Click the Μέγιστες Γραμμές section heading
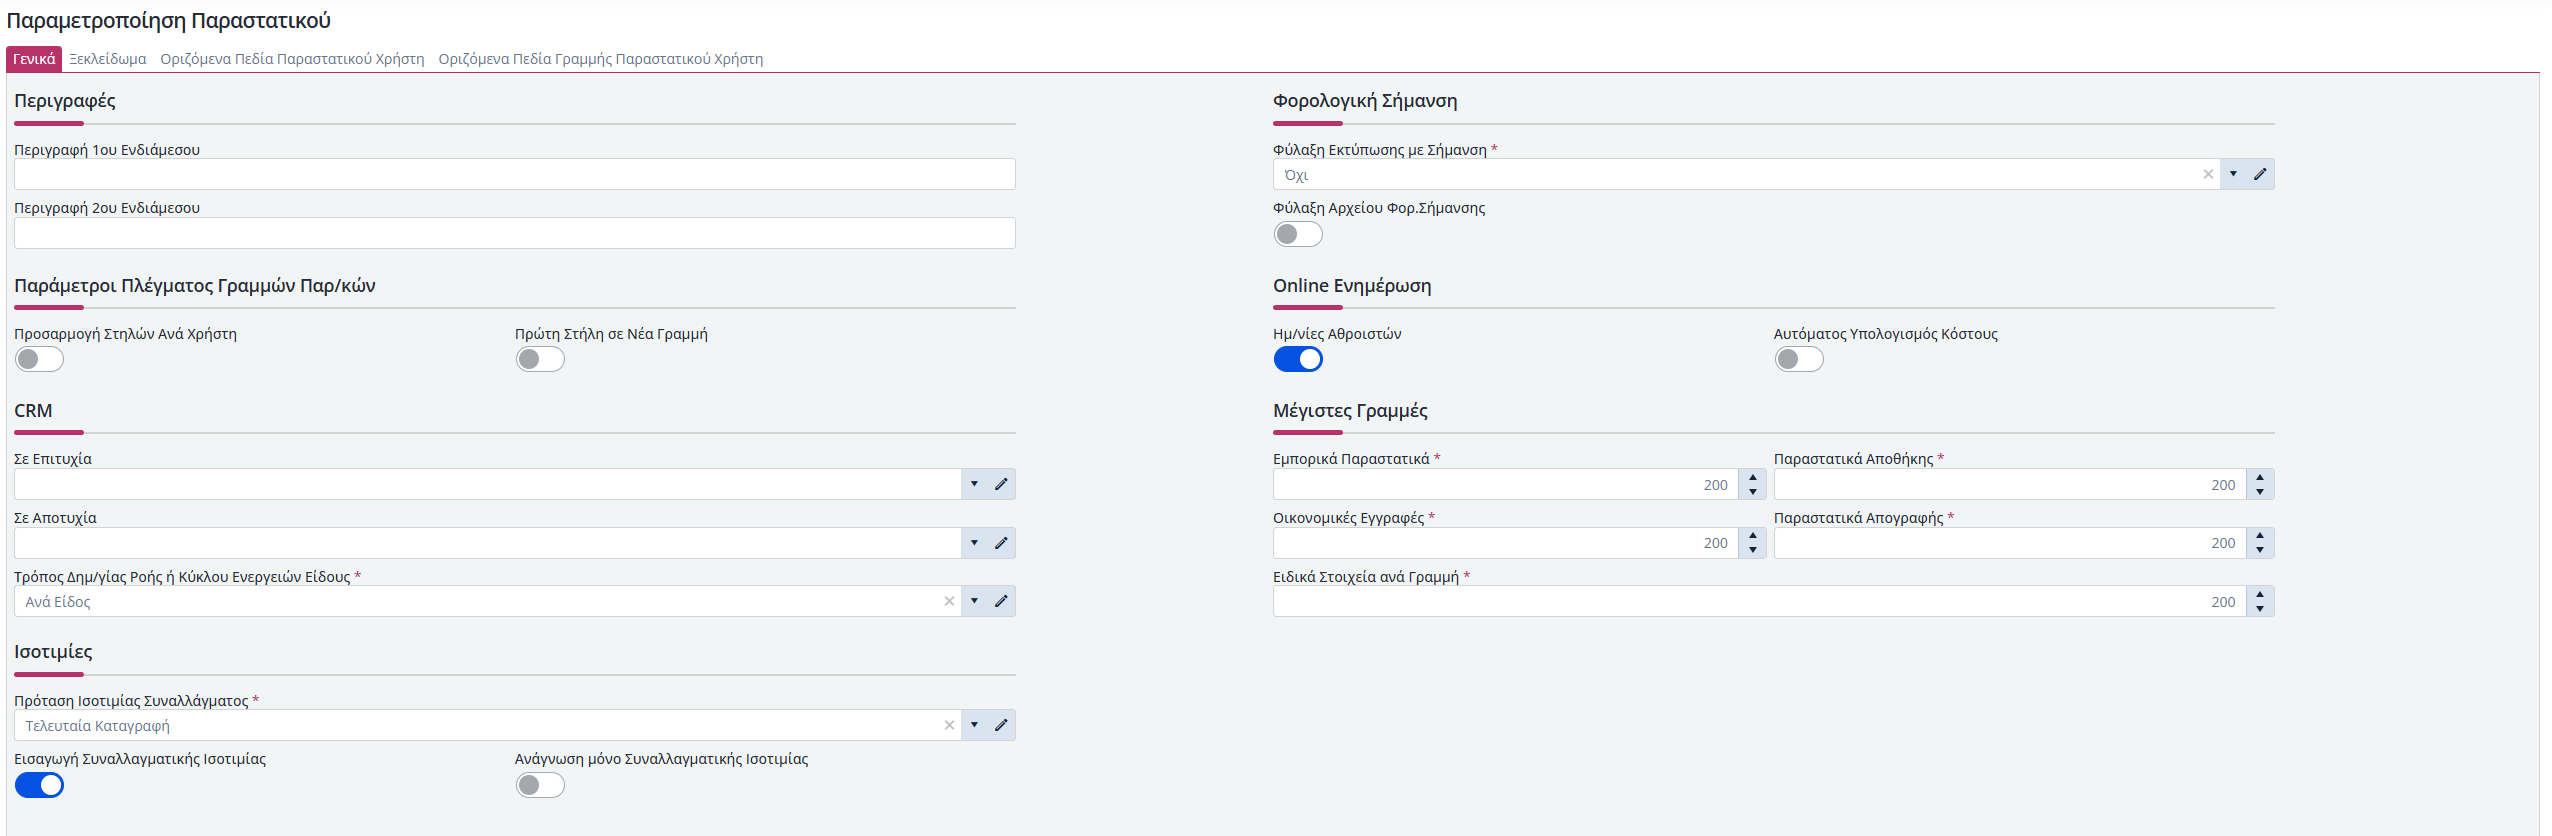The width and height of the screenshot is (2552, 836). point(1350,411)
